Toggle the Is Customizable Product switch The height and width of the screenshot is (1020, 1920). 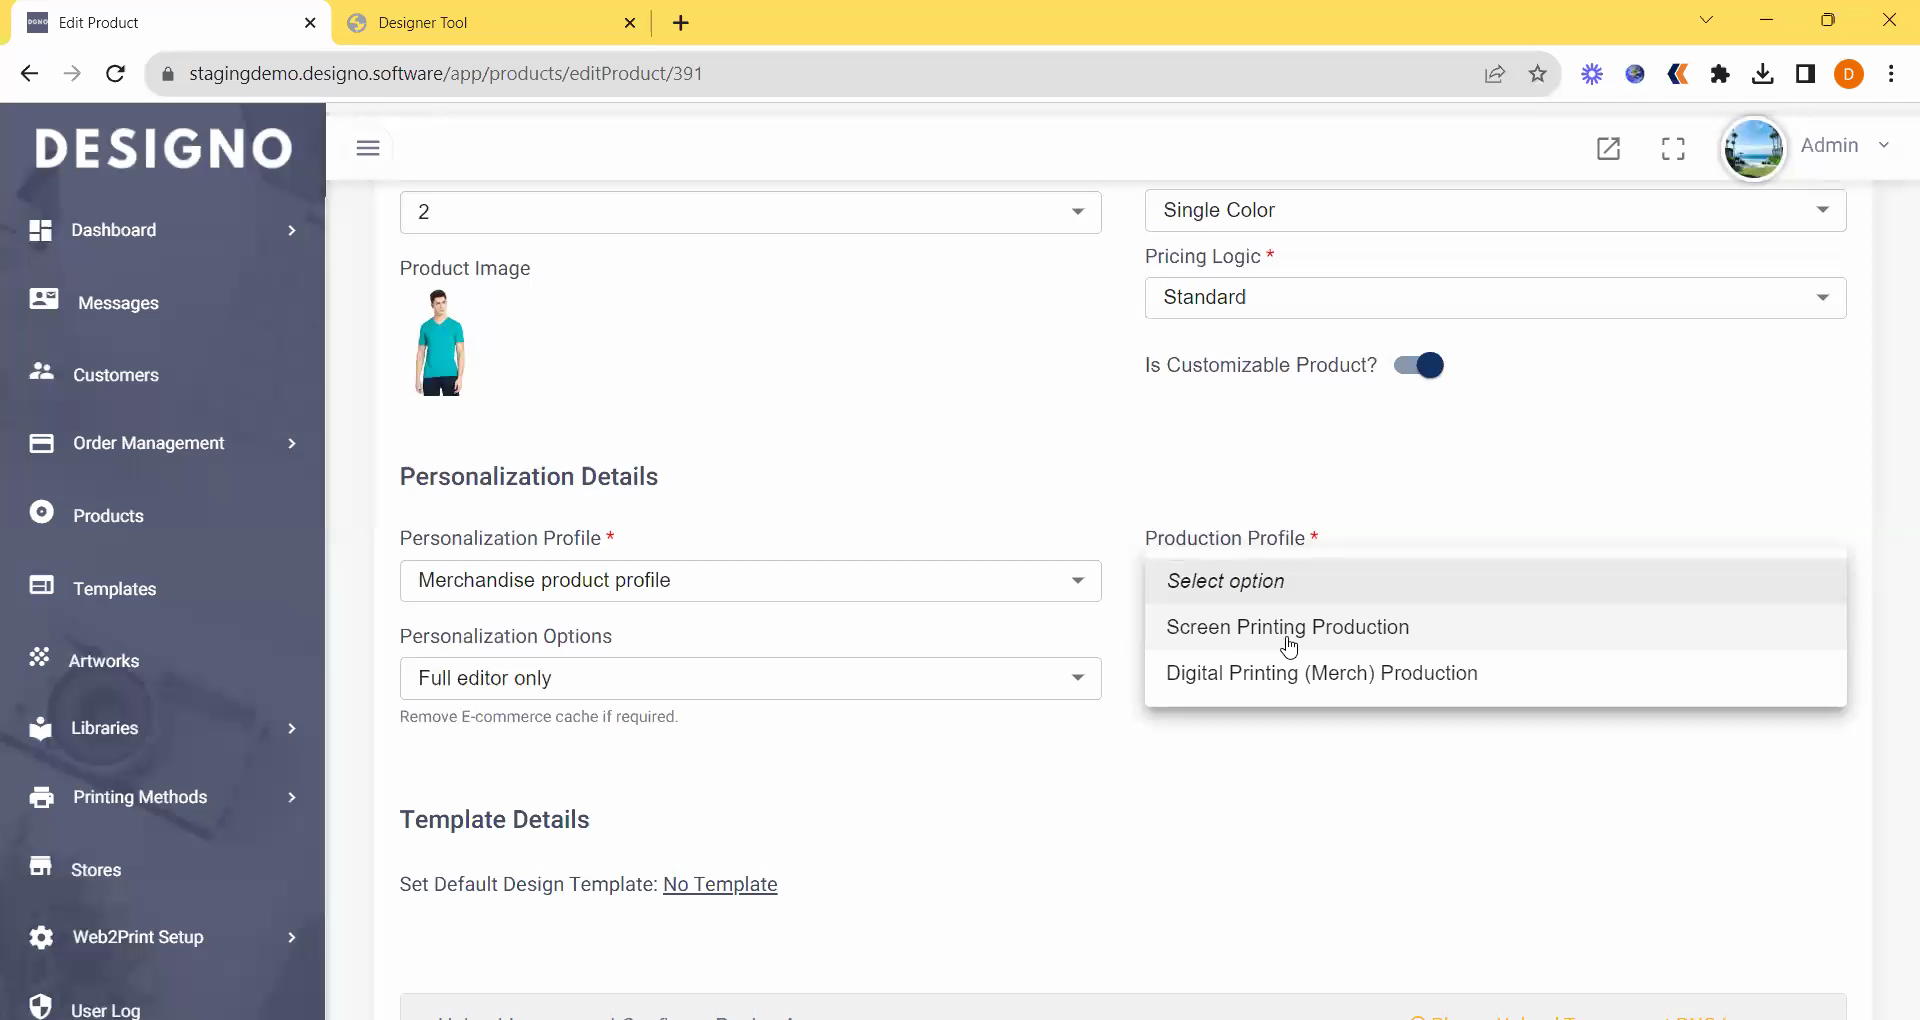(x=1419, y=366)
